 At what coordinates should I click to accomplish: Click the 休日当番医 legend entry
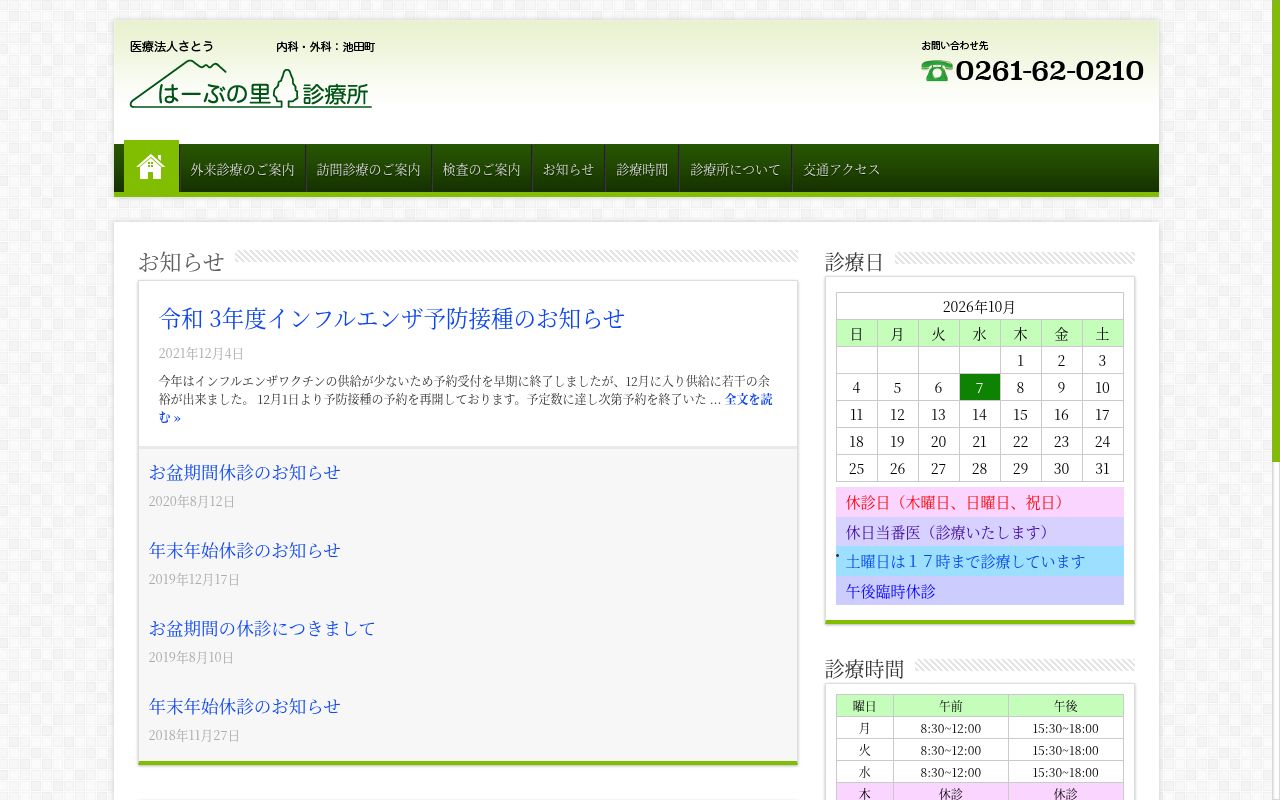tap(980, 532)
